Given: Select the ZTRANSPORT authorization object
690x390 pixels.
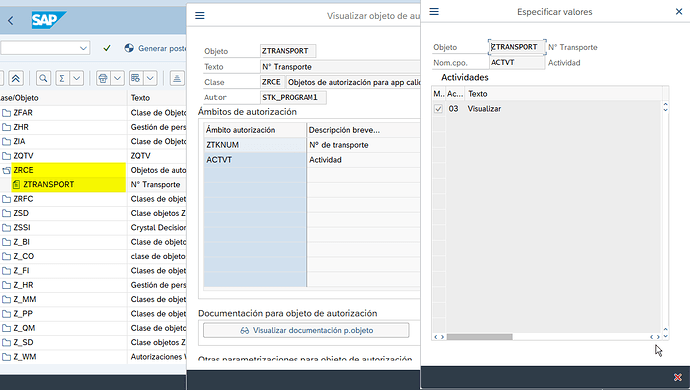Looking at the screenshot, I should (x=48, y=184).
